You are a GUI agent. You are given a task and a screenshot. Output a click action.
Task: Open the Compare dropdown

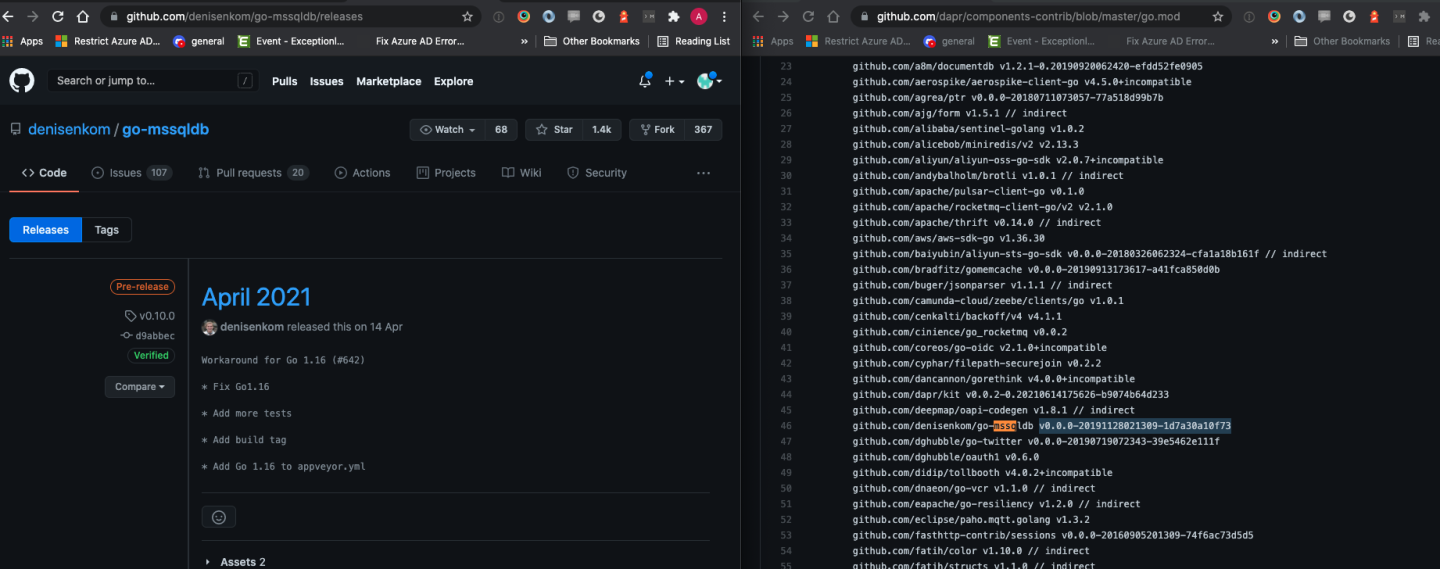tap(140, 387)
